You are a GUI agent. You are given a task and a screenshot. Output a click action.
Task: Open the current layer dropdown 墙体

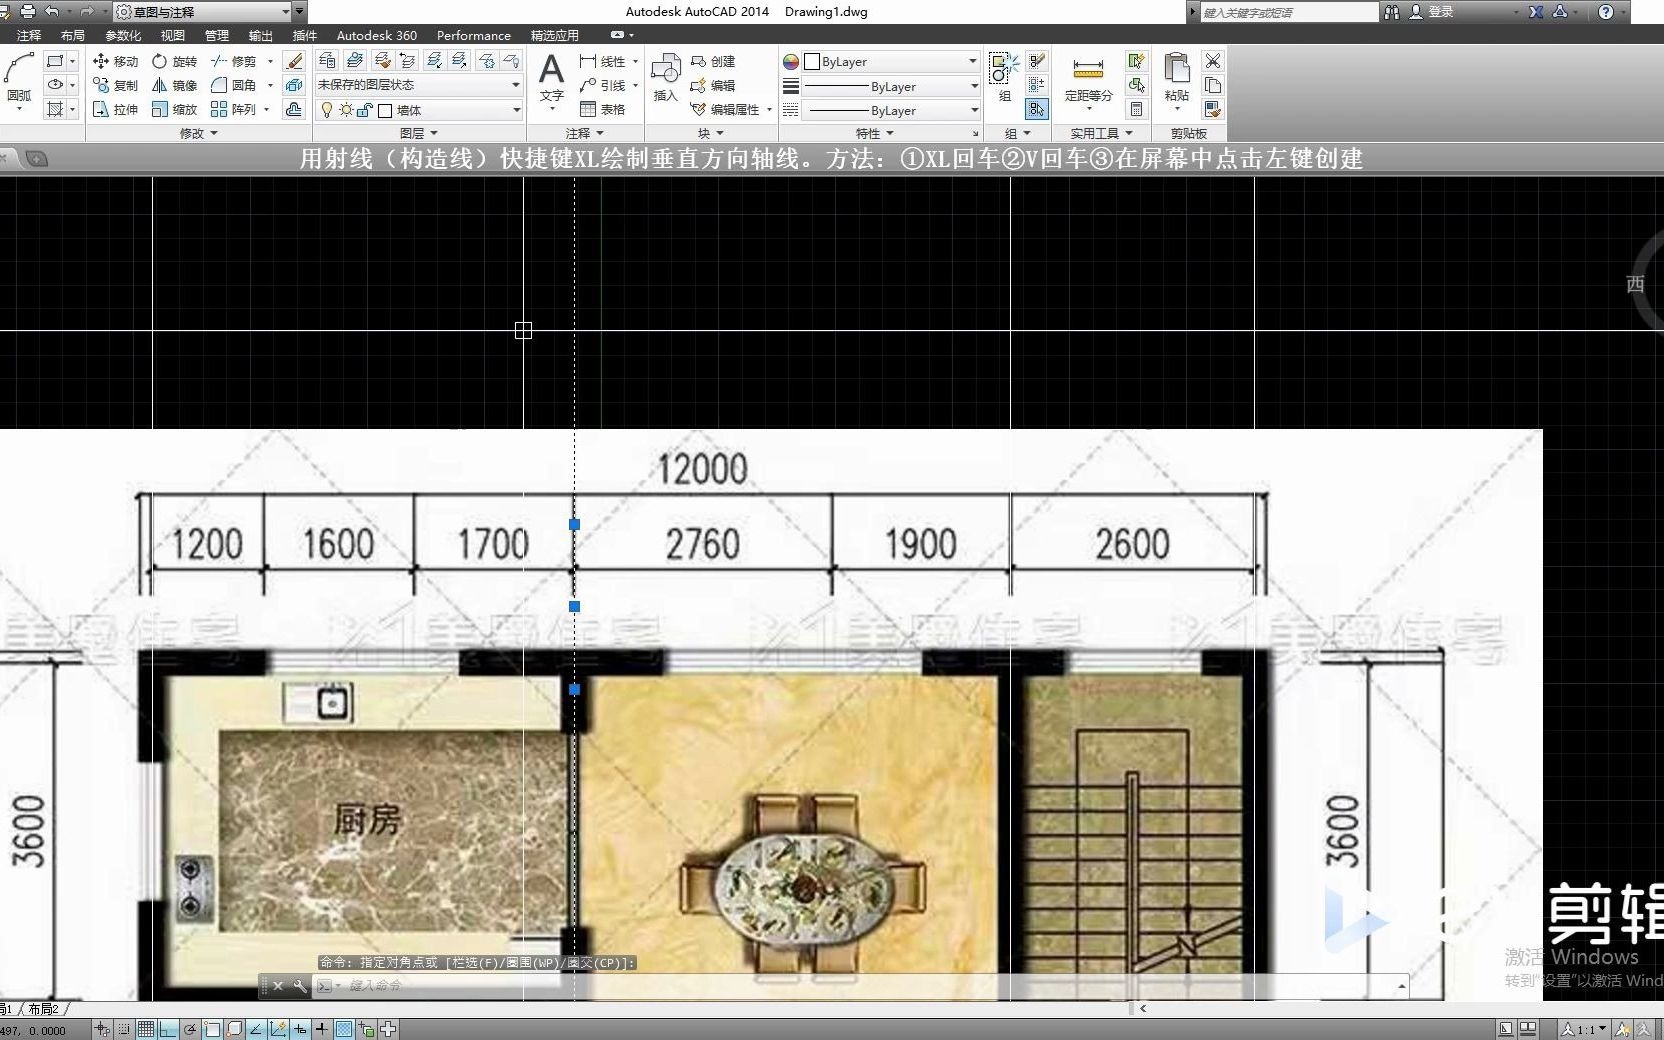(x=419, y=110)
